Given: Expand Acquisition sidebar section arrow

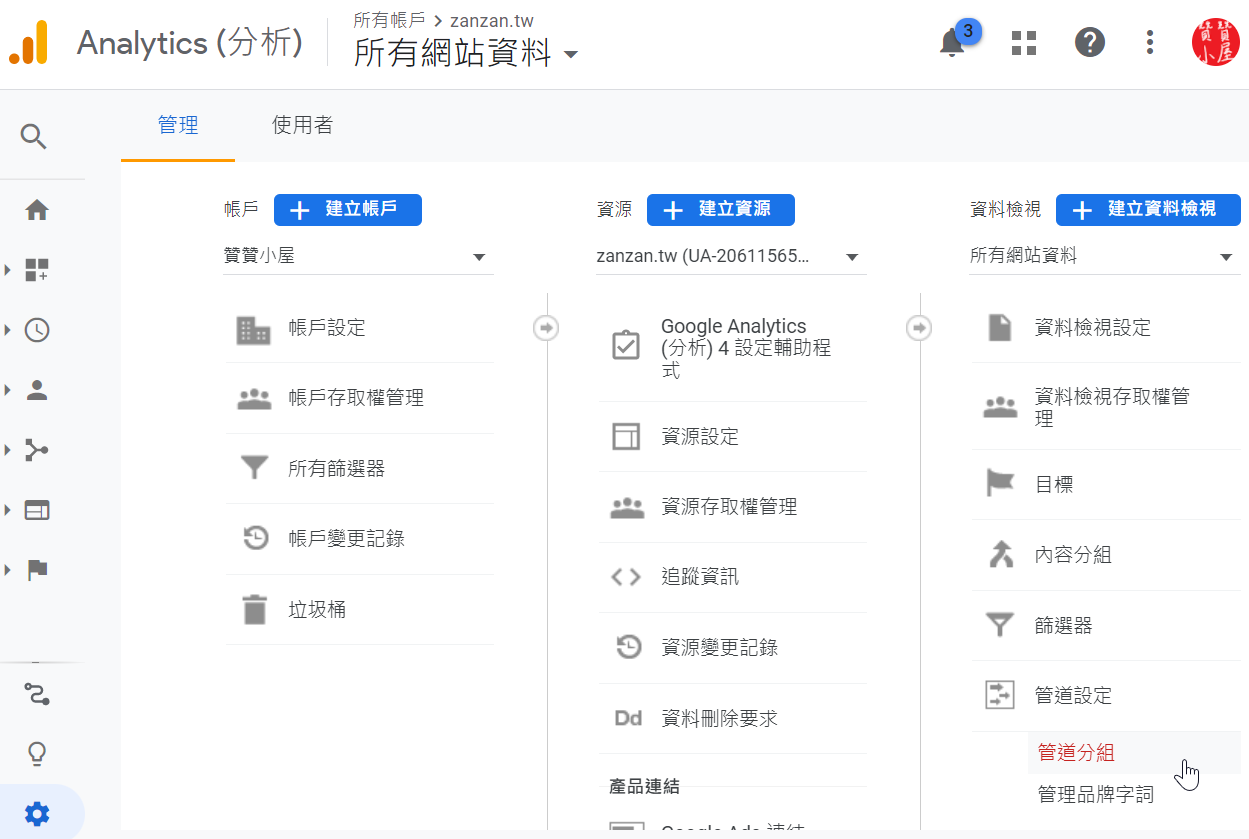Looking at the screenshot, I should point(8,450).
